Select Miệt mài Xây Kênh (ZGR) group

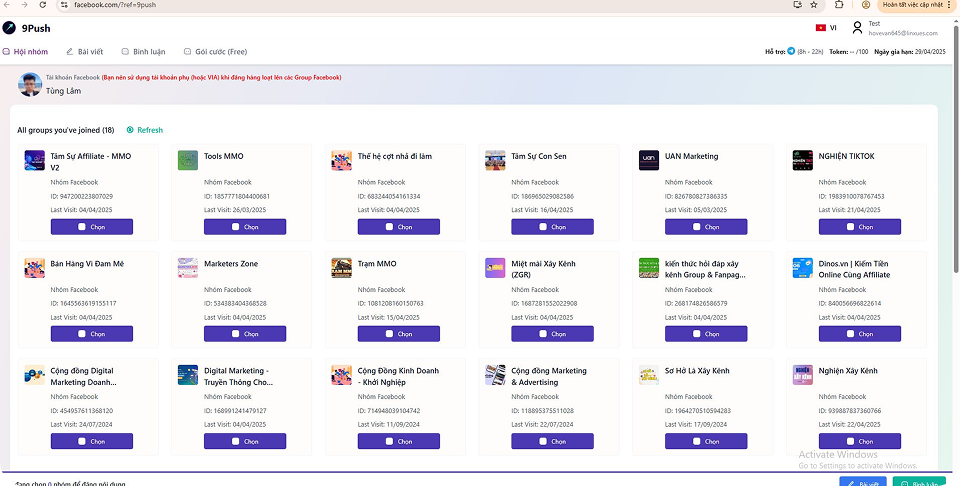click(552, 334)
